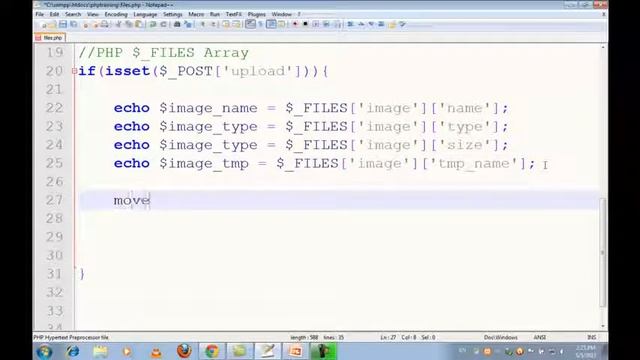Open Internet Explorer from the taskbar
This screenshot has width=640, height=360.
pos(73,351)
